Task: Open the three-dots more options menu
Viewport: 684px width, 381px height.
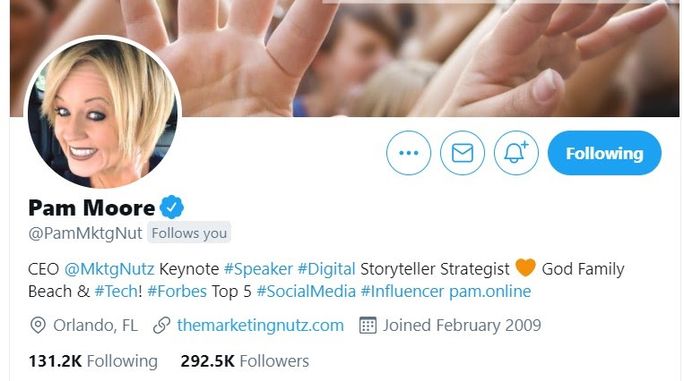Action: click(x=408, y=153)
